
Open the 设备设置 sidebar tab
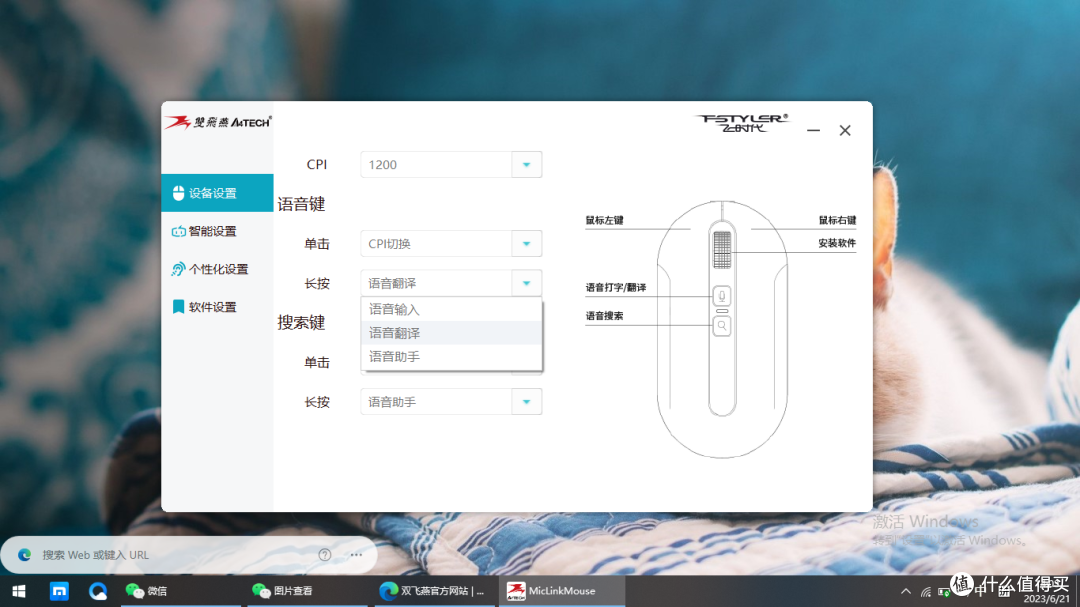[217, 193]
